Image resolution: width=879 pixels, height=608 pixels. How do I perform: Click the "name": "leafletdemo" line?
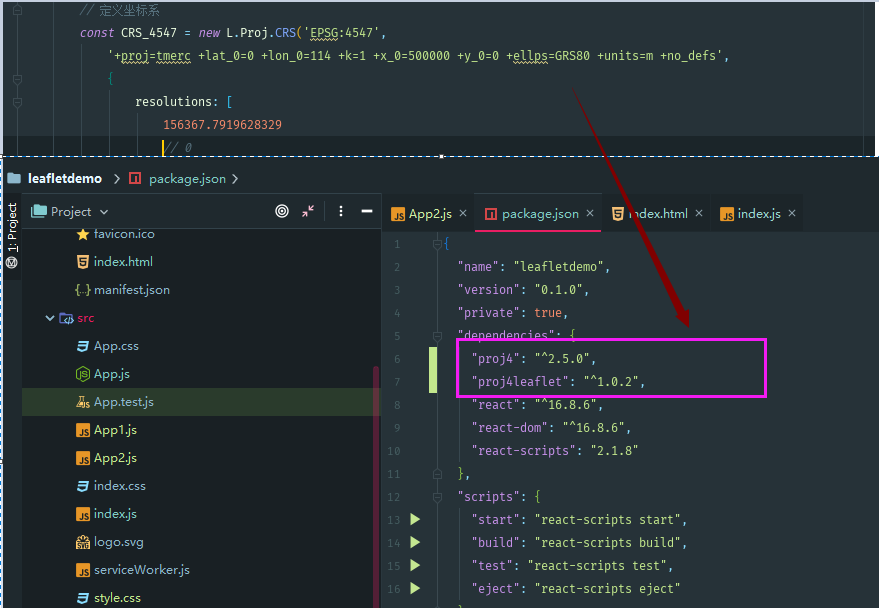pyautogui.click(x=534, y=267)
